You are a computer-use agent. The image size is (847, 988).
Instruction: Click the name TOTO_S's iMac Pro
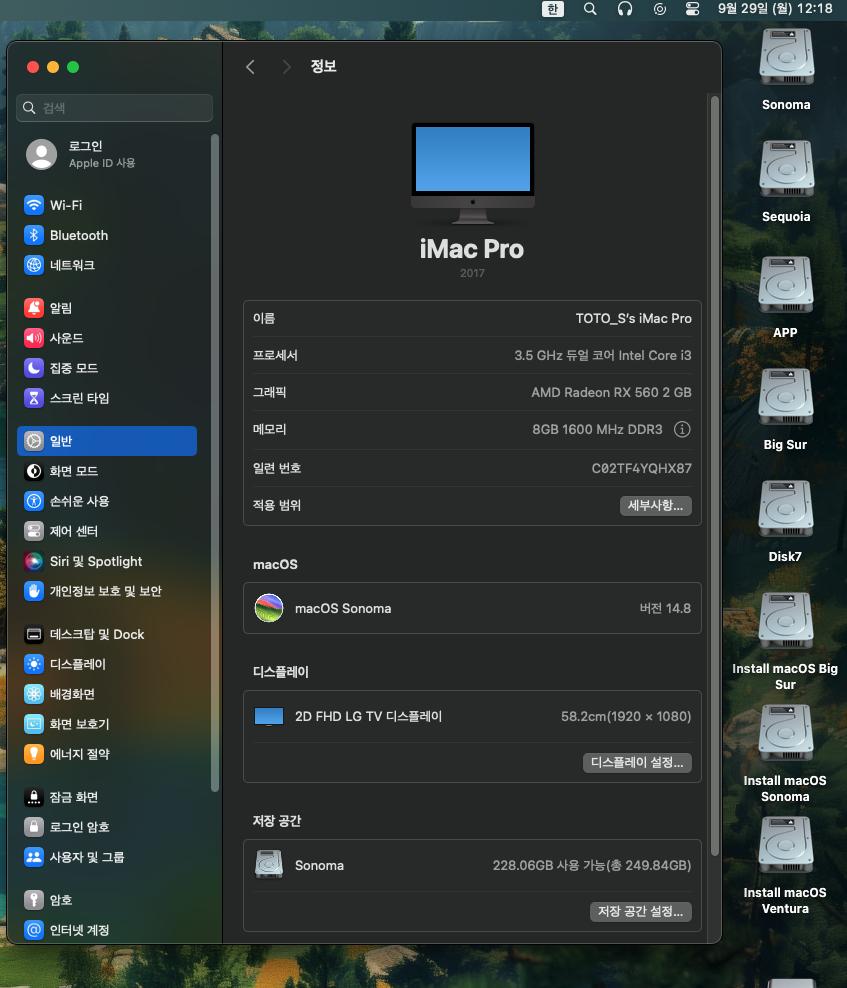[633, 318]
